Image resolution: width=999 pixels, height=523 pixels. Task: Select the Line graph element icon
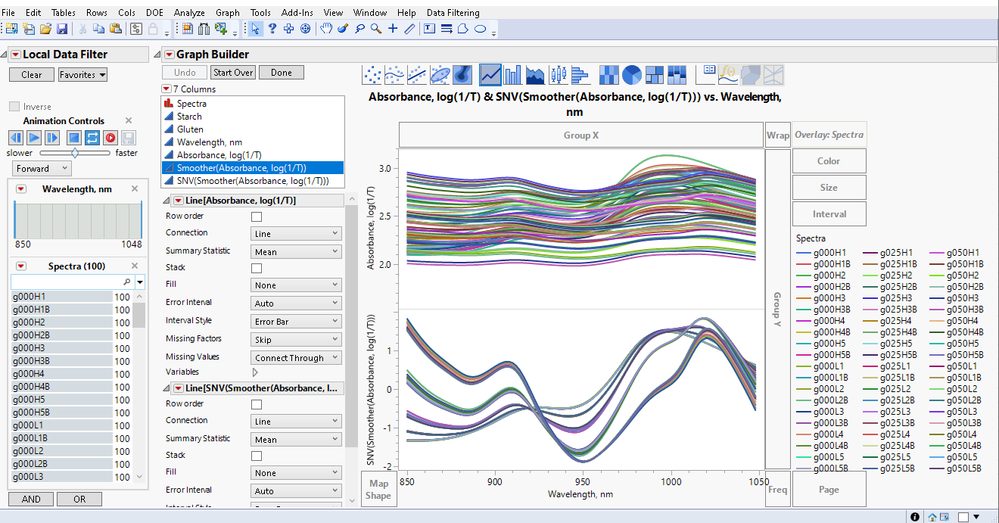(x=490, y=75)
